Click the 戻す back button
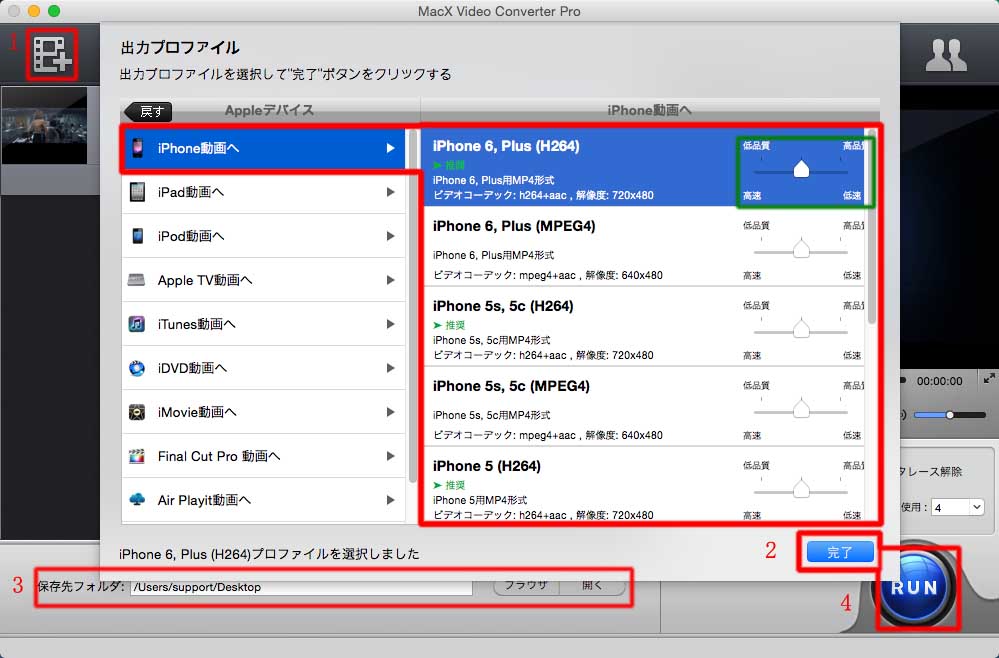This screenshot has width=999, height=658. (x=148, y=111)
